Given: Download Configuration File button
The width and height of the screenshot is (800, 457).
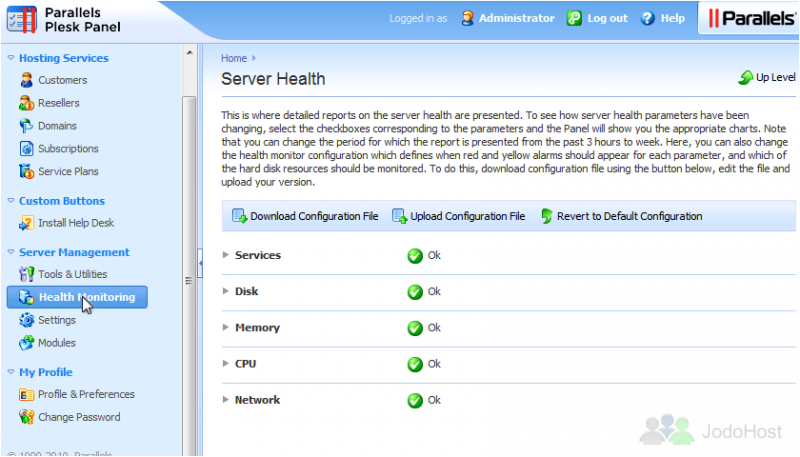Looking at the screenshot, I should click(x=305, y=216).
